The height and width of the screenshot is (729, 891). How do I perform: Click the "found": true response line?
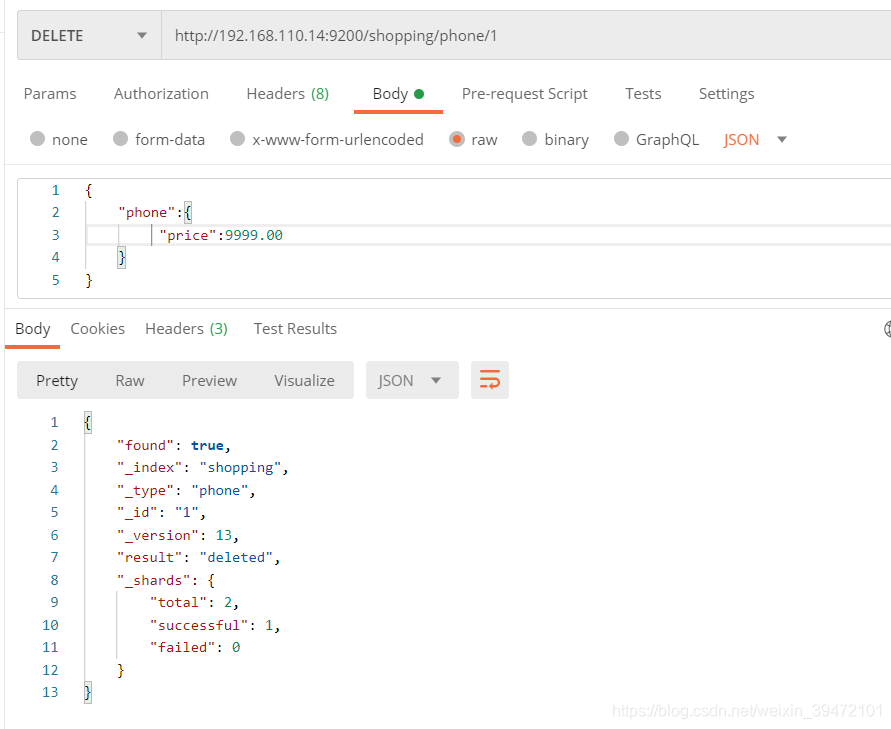[x=174, y=445]
